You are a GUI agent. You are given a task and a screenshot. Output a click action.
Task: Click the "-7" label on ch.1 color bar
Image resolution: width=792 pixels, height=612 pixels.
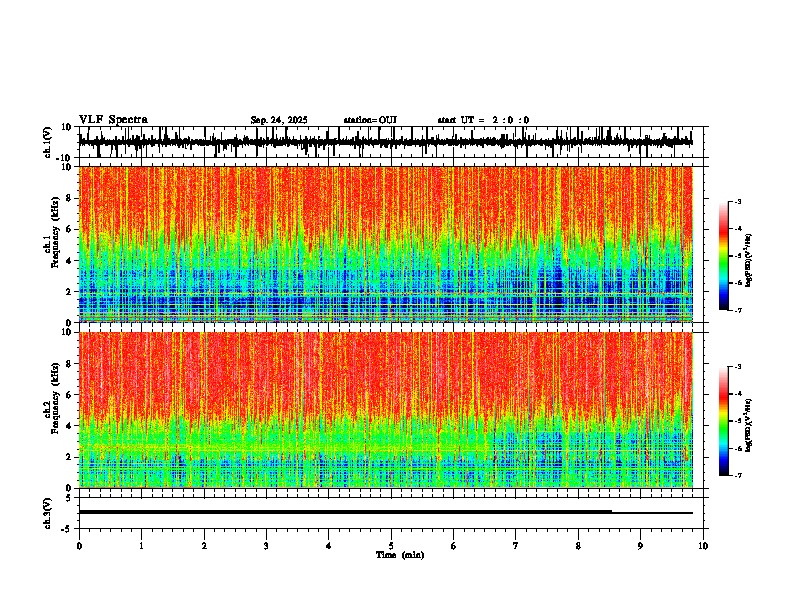pos(738,311)
